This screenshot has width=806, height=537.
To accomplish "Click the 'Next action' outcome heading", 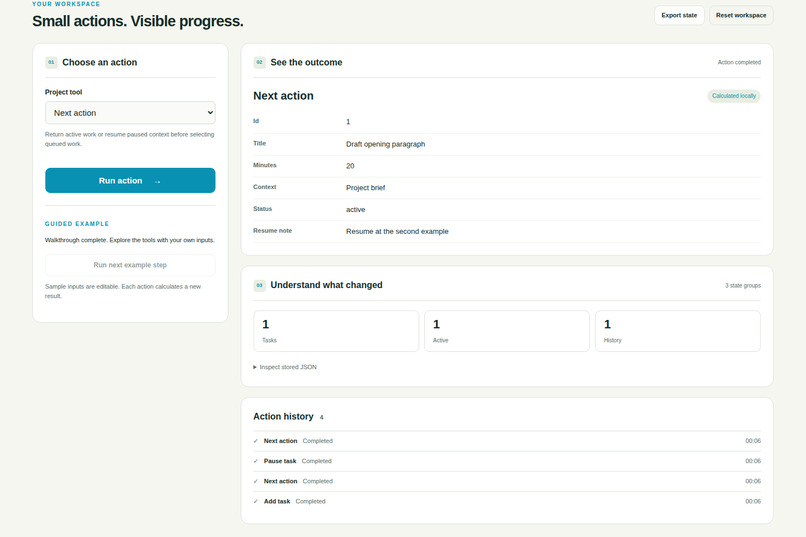I will click(283, 96).
